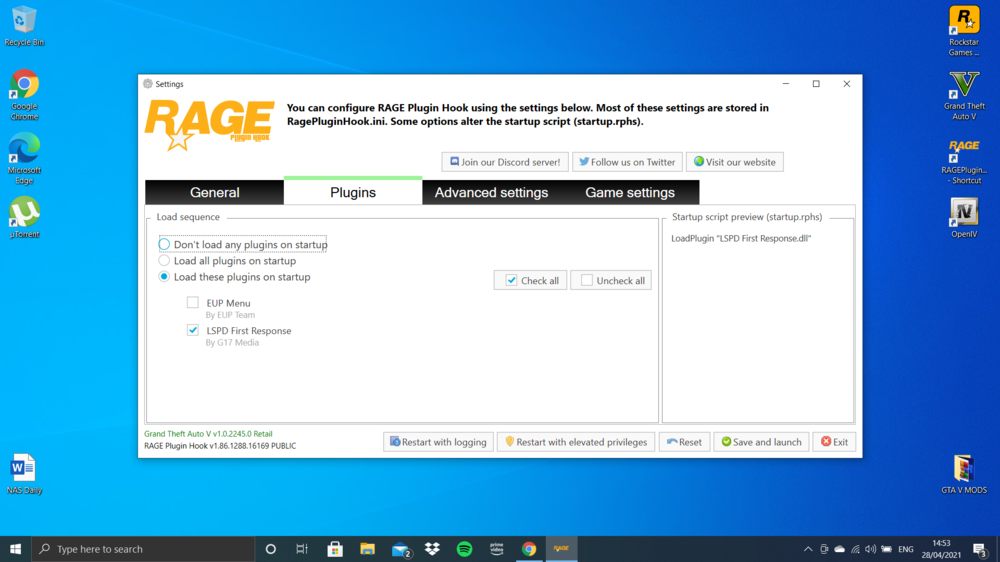Click Restart with elevated privileges
This screenshot has width=1000, height=562.
(x=576, y=441)
